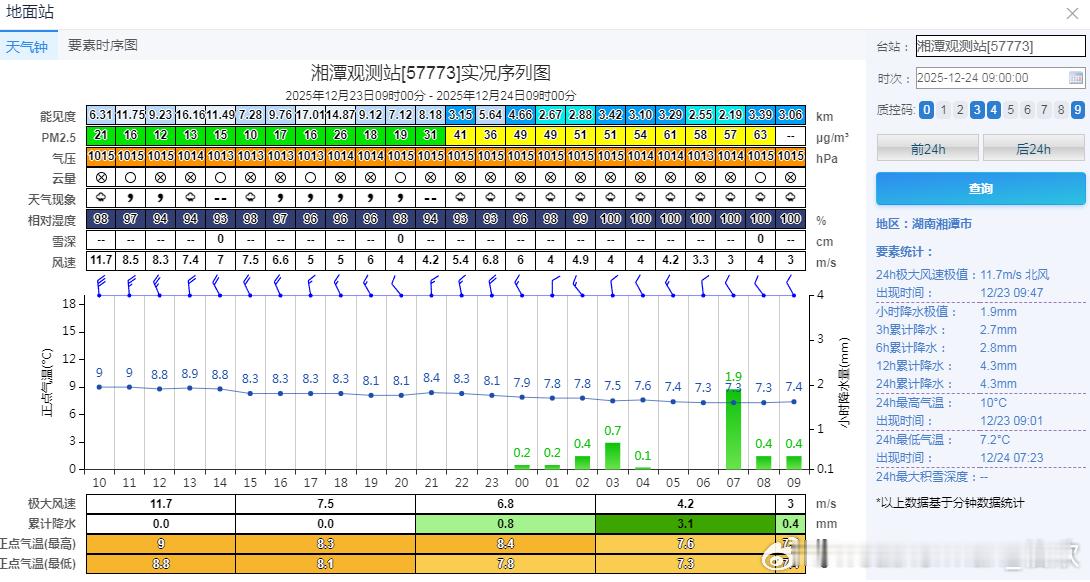The image size is (1090, 582).
Task: Click the 3h累计降水 value 2.7mm
Action: pos(998,330)
